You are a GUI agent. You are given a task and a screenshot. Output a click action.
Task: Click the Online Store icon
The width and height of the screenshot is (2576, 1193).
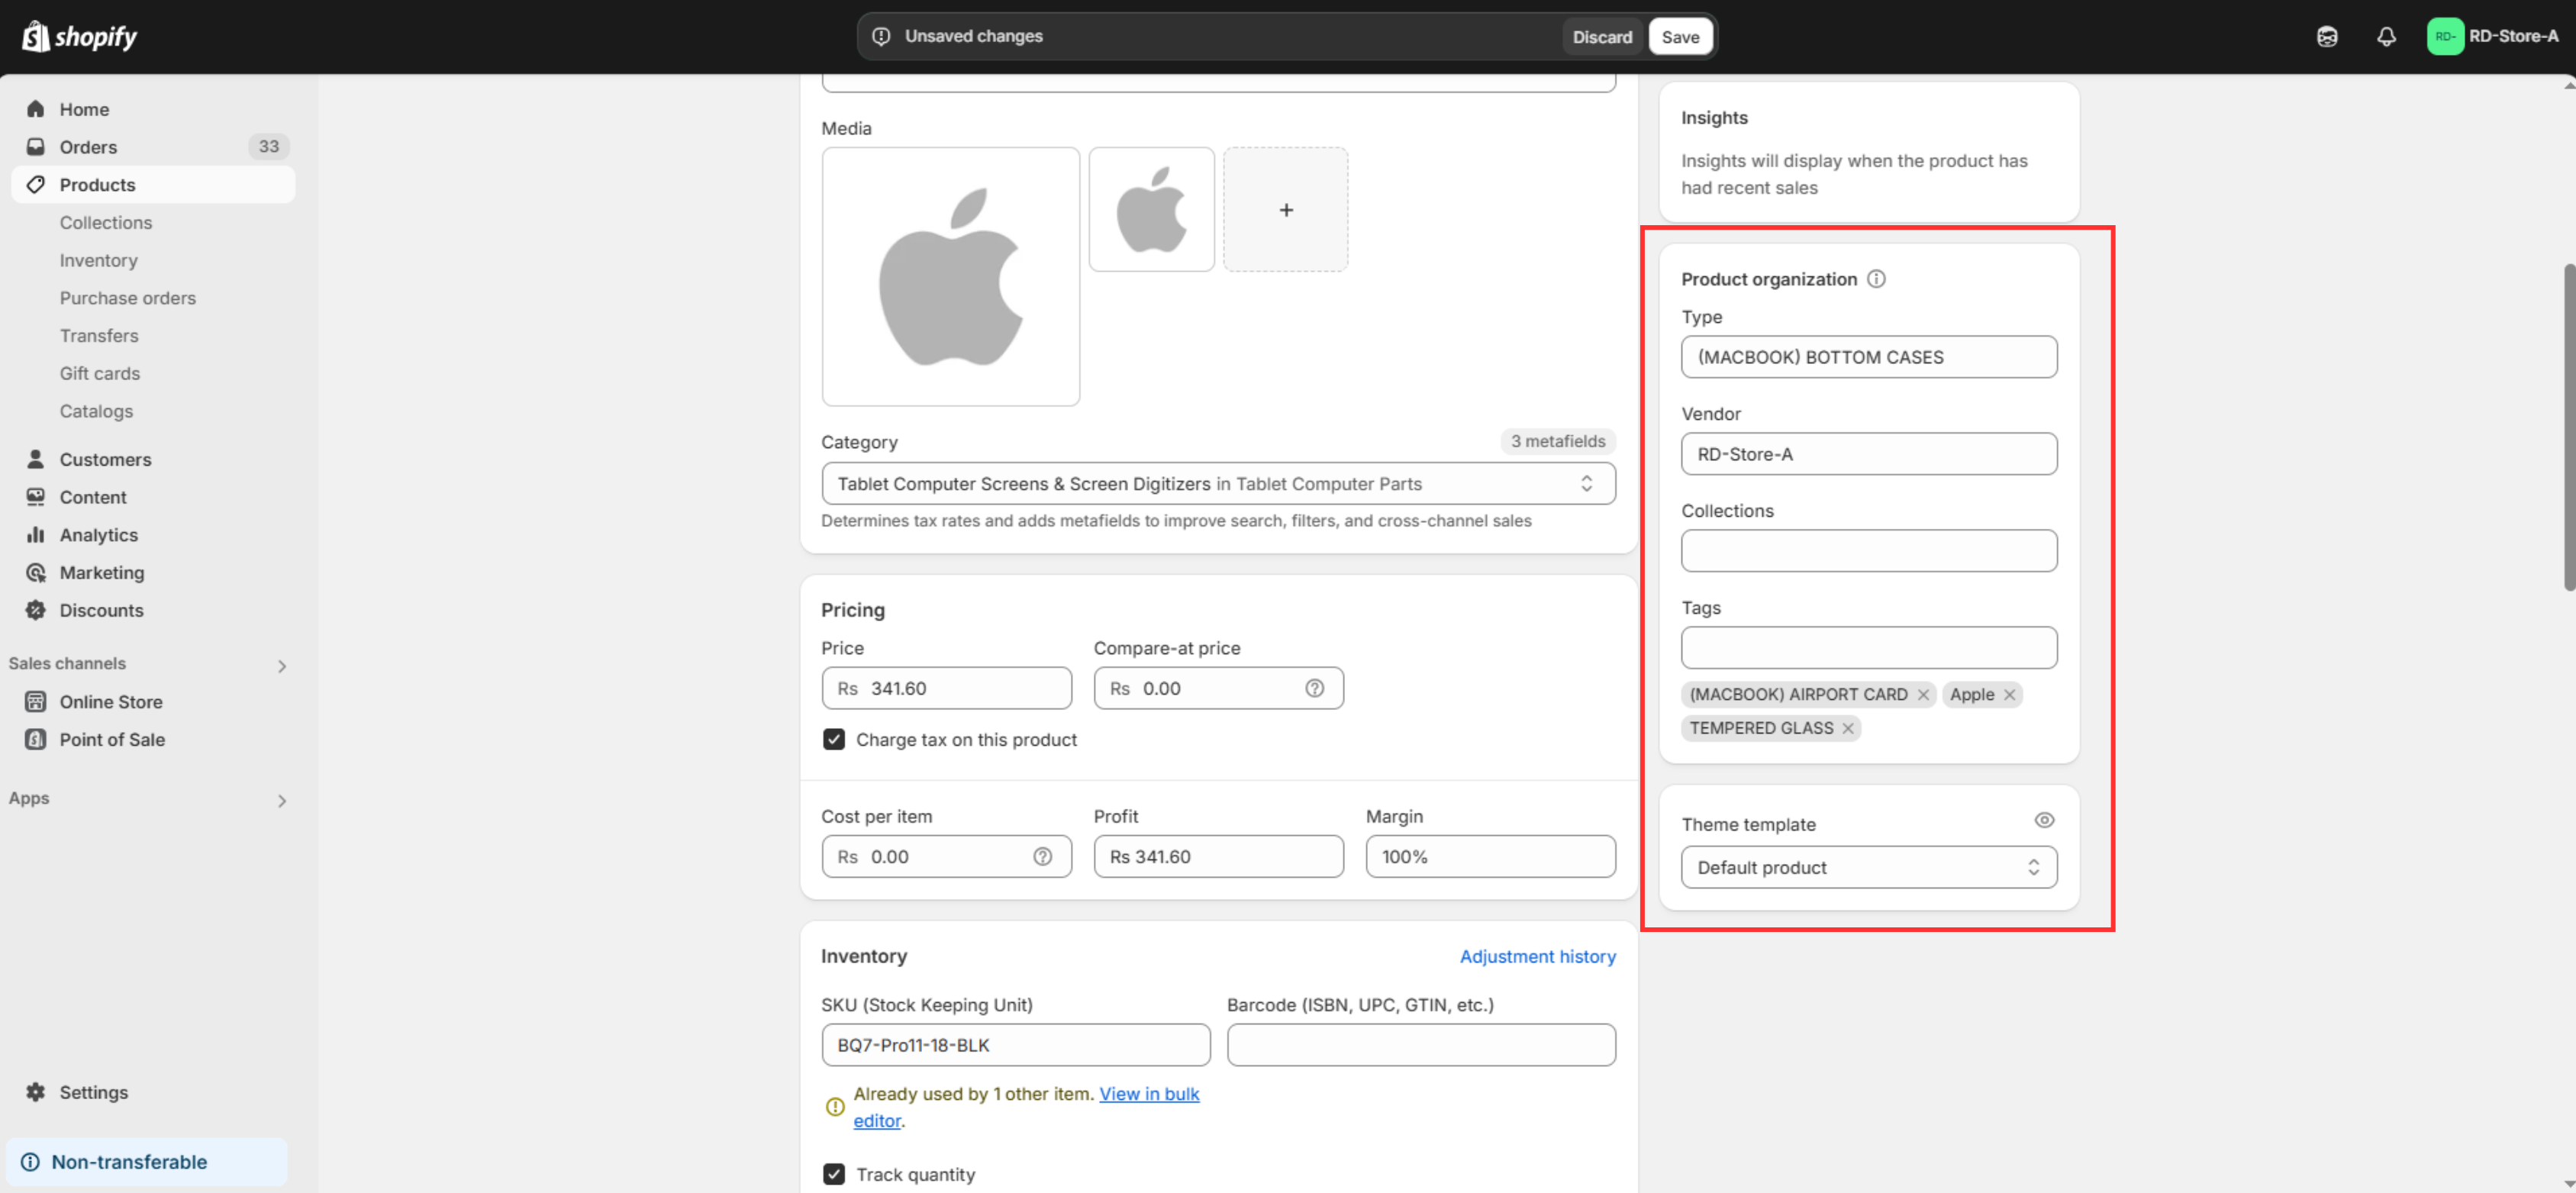click(36, 702)
